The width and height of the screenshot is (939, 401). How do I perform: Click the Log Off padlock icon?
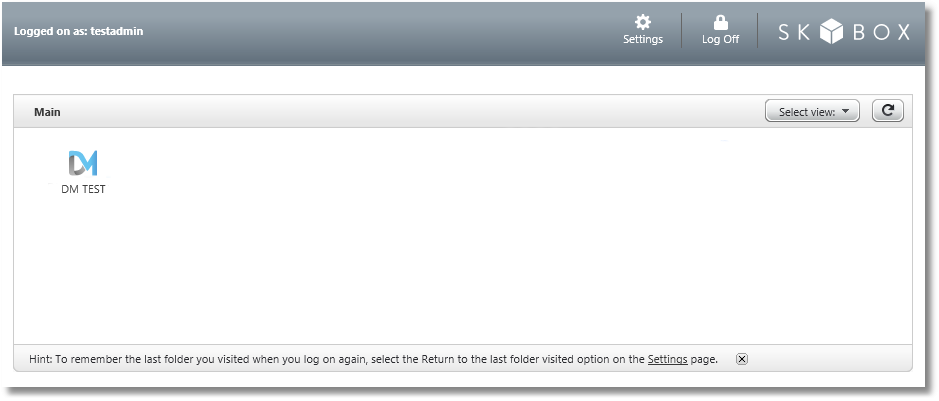point(720,23)
